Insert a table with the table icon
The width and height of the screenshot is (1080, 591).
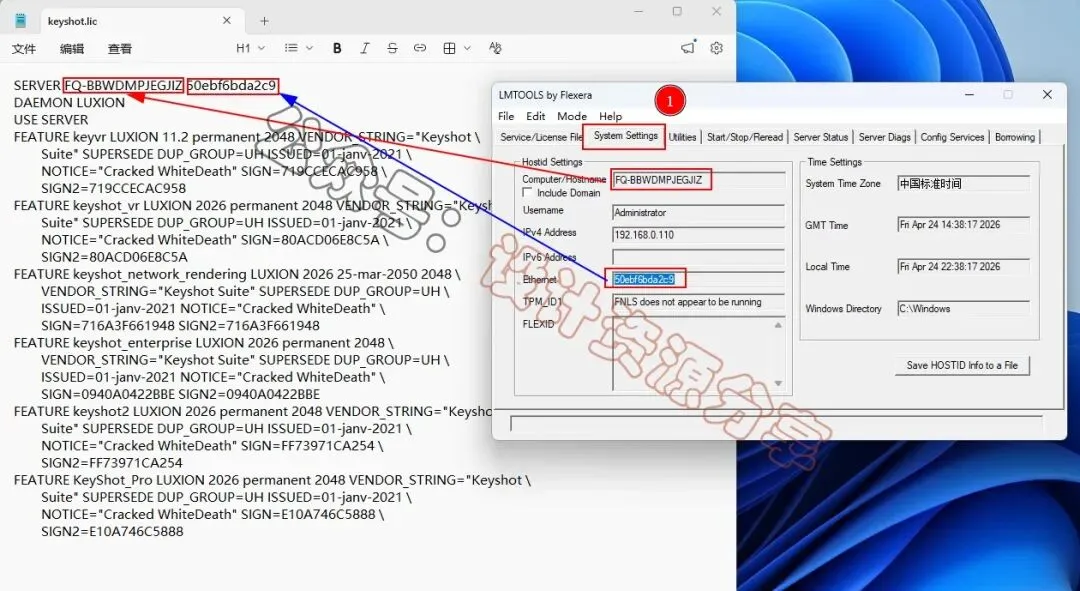pos(449,48)
